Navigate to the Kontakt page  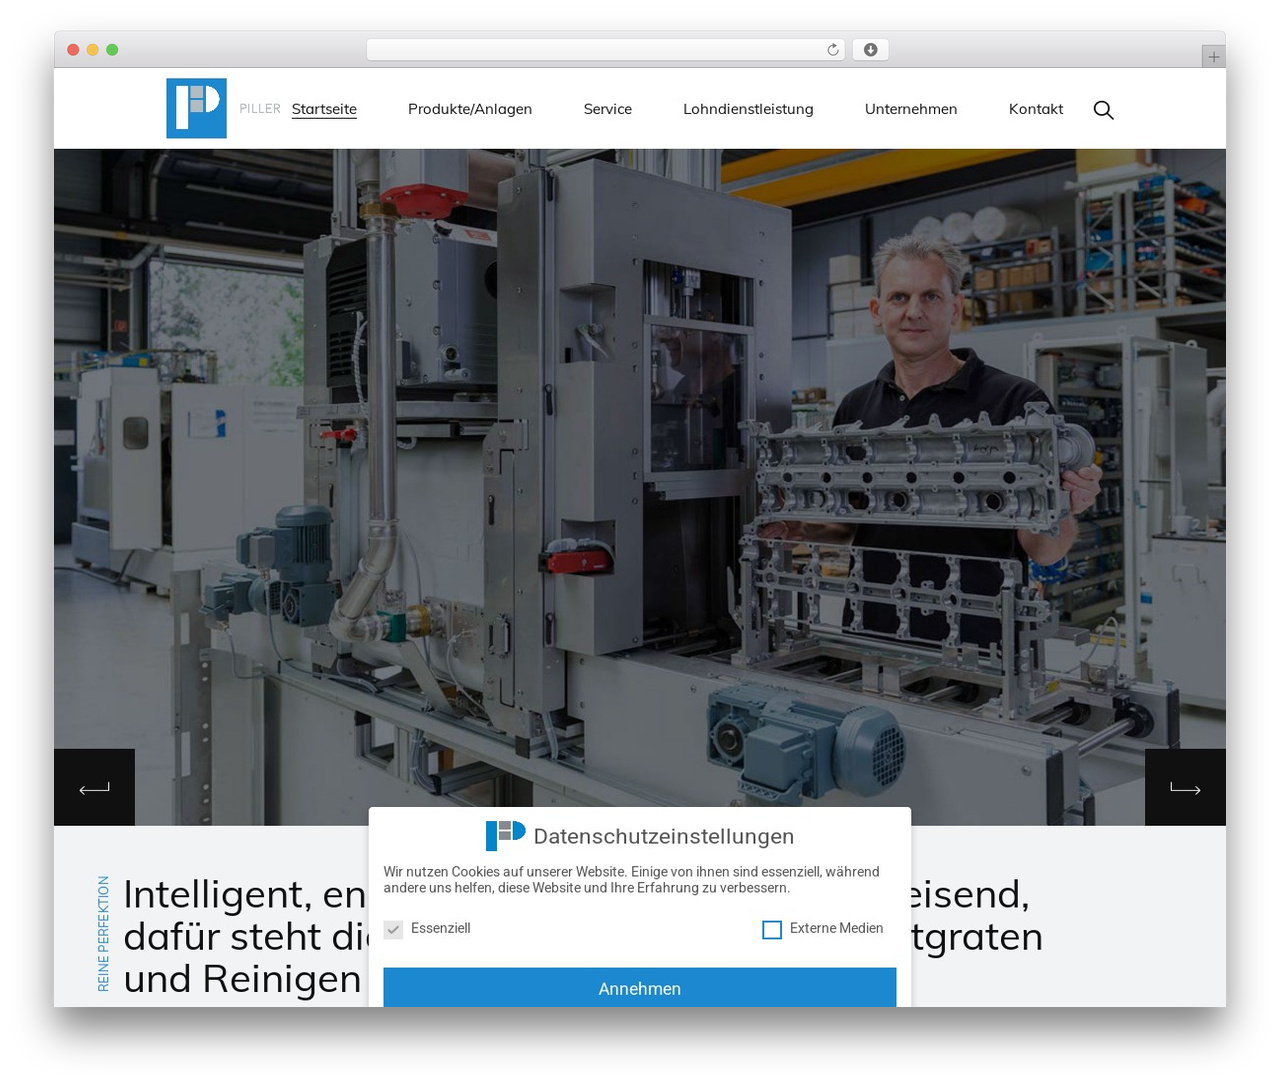coord(1036,109)
